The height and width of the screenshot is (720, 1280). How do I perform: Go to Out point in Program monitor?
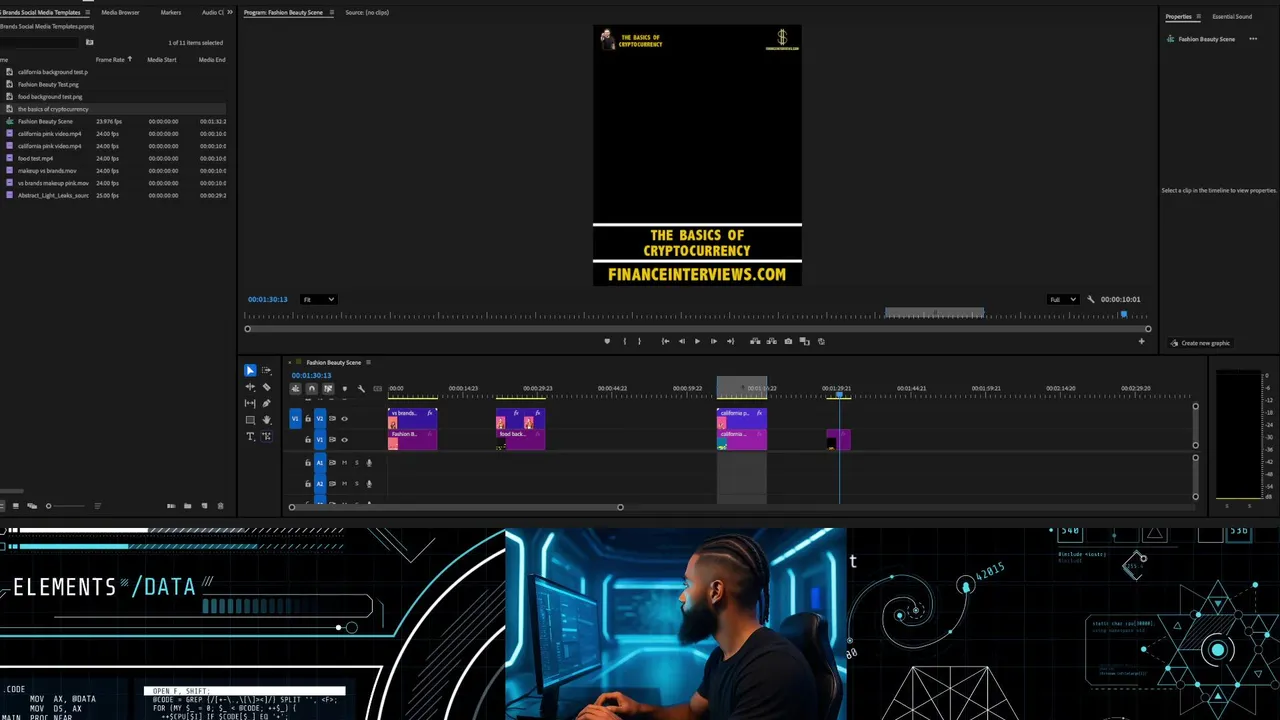click(729, 341)
